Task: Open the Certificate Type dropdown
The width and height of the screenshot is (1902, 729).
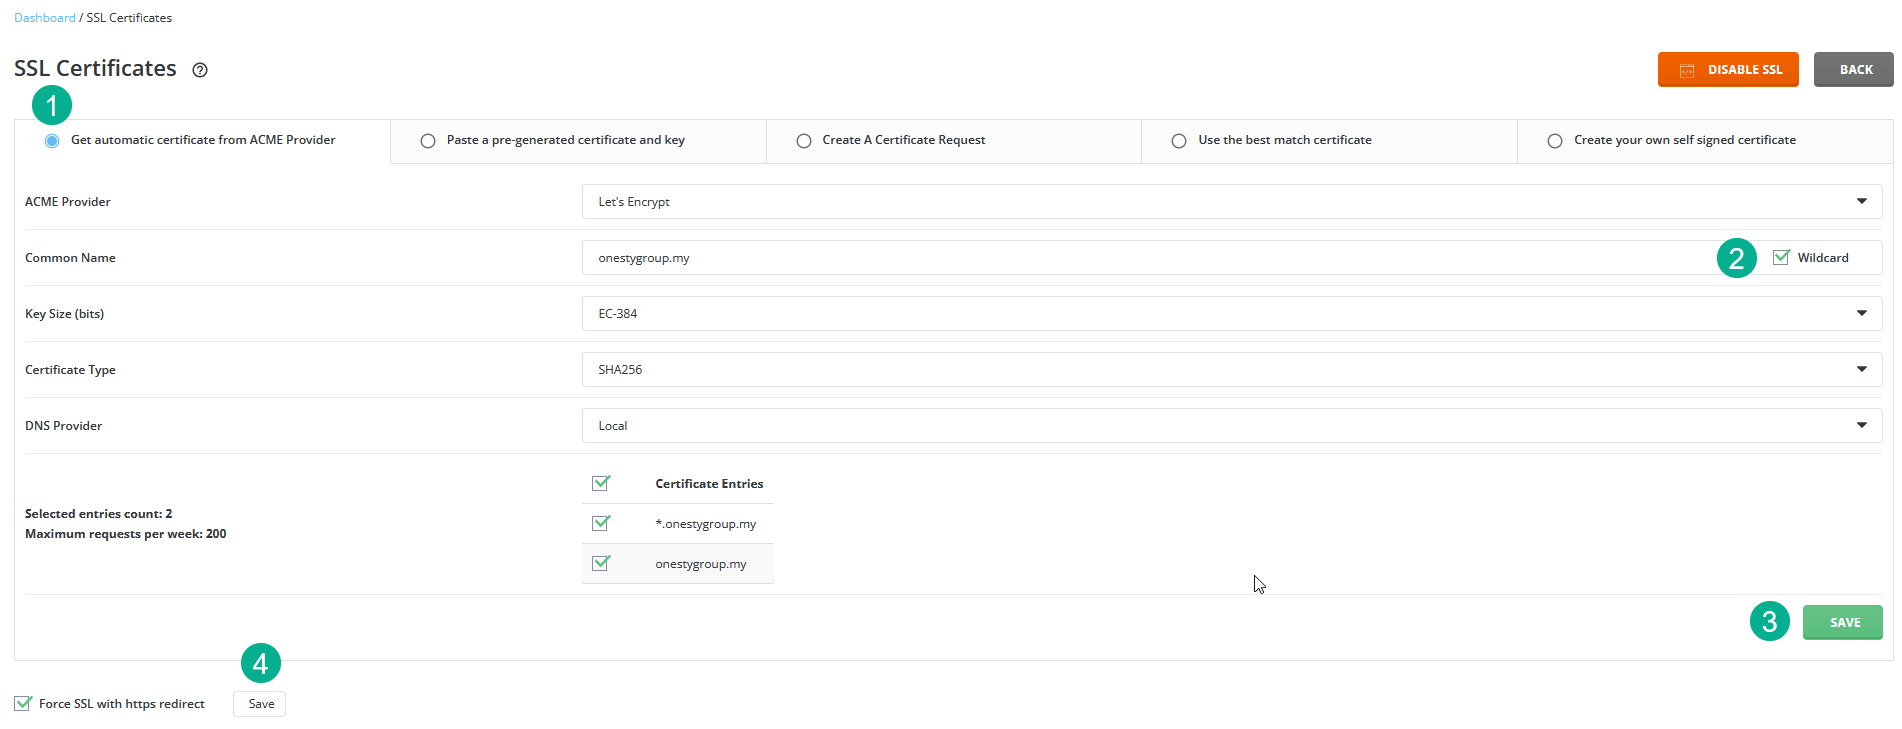Action: tap(1231, 370)
